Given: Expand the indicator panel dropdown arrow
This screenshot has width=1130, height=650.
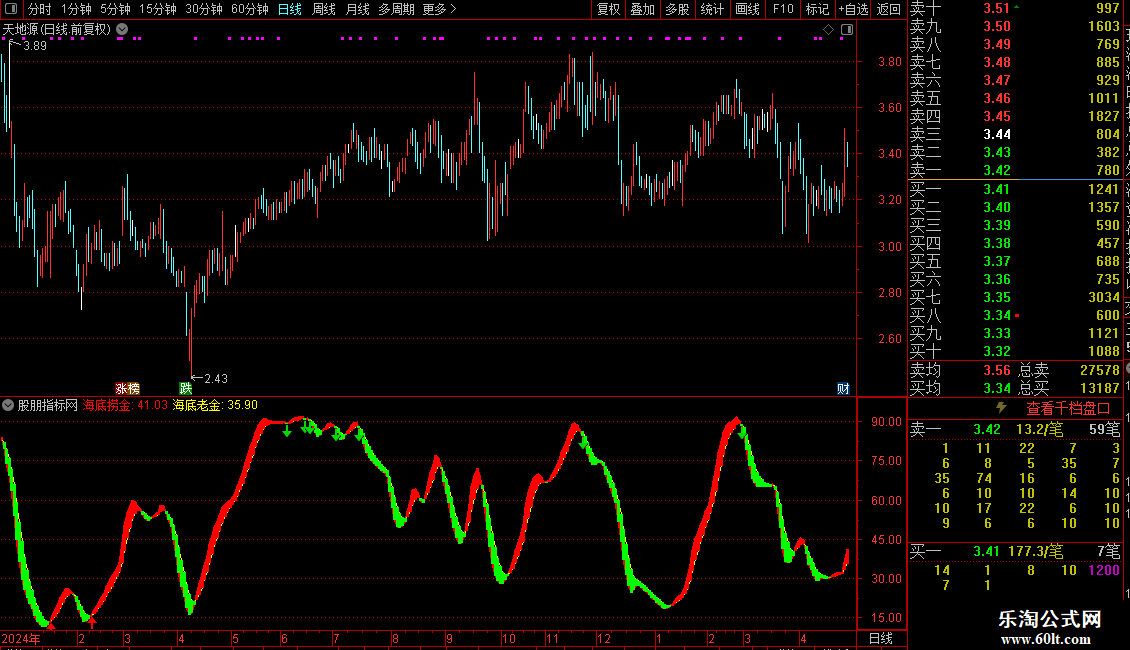Looking at the screenshot, I should [8, 405].
